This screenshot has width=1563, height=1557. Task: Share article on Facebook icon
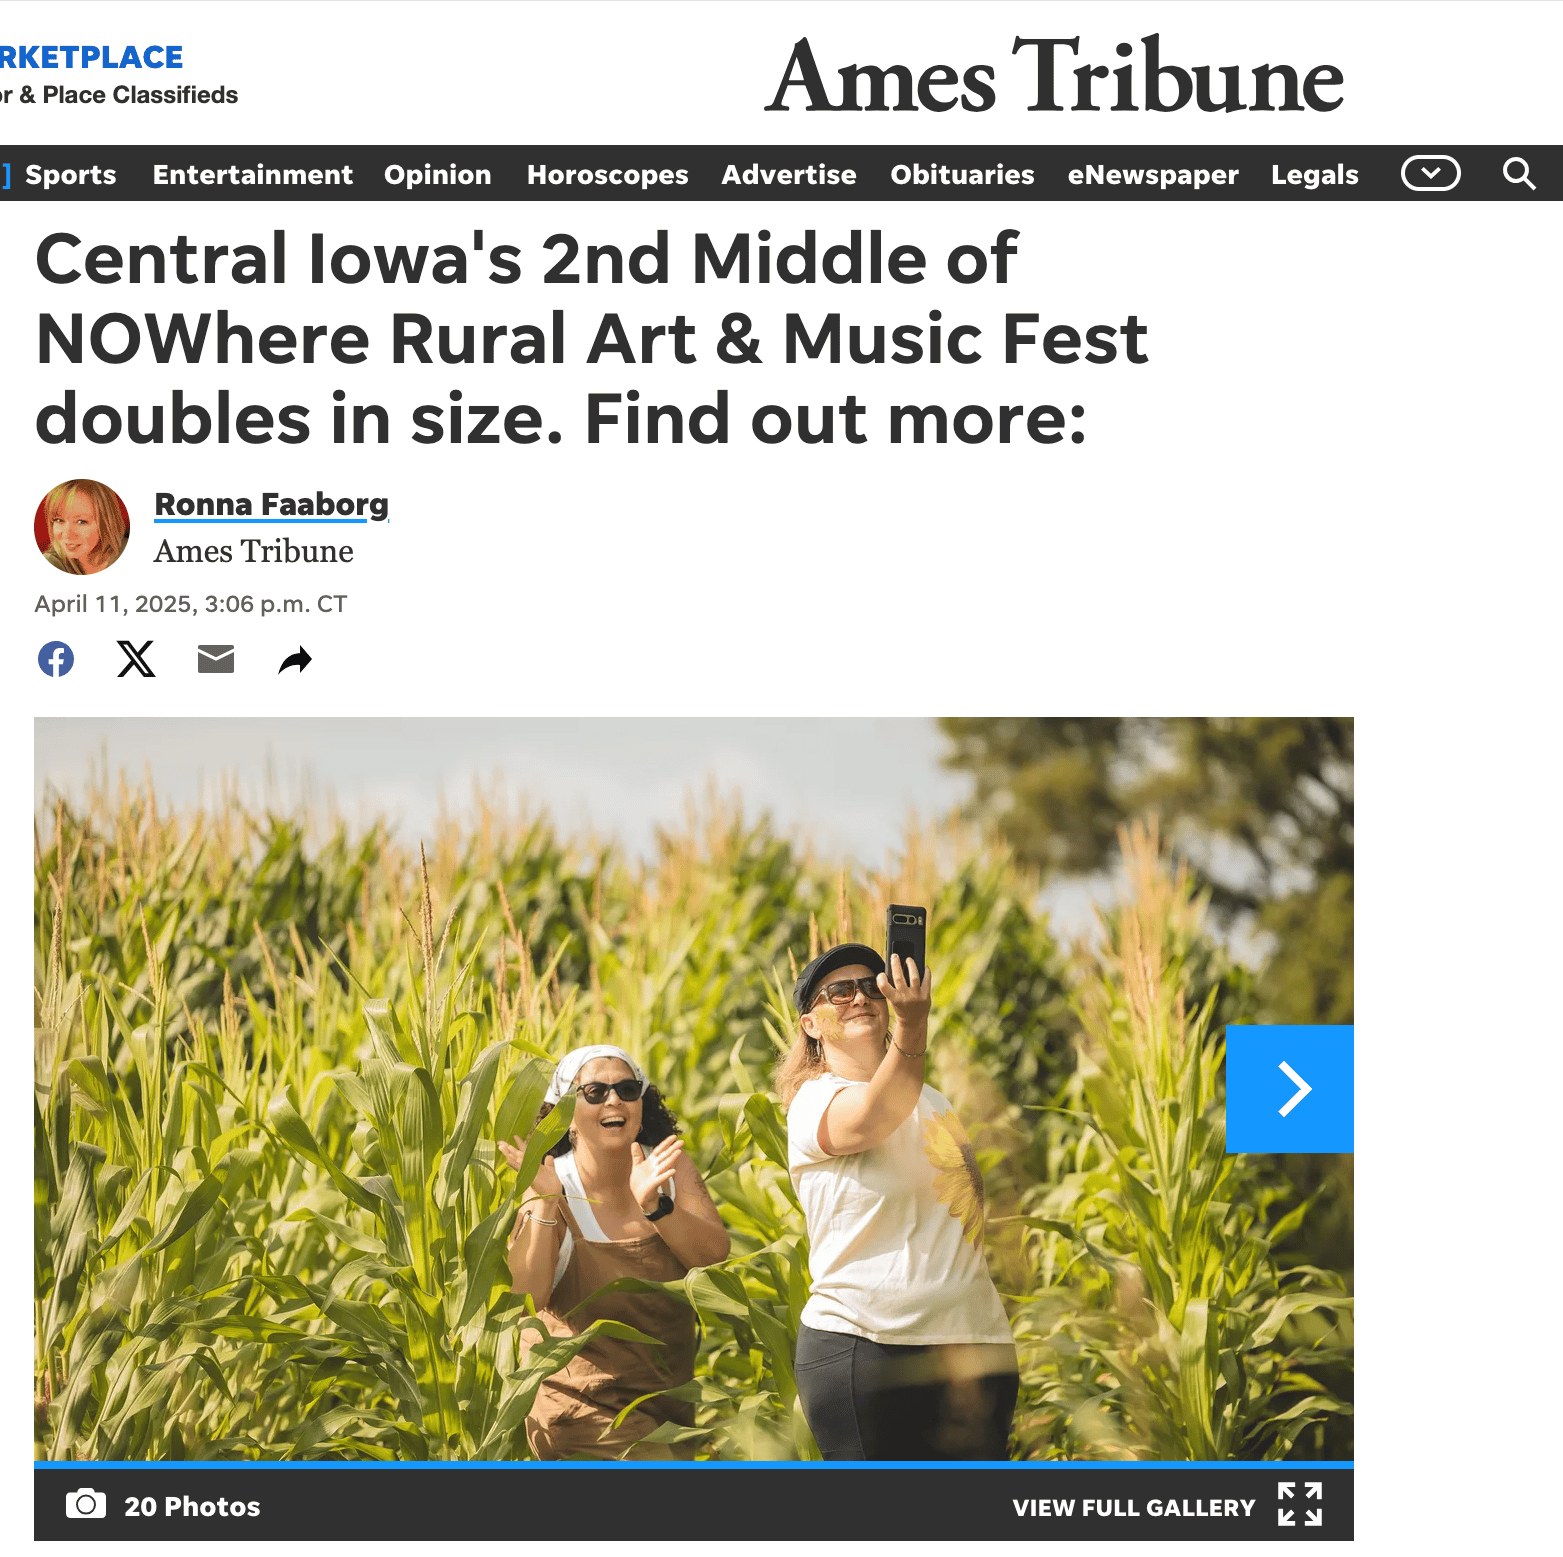coord(56,659)
